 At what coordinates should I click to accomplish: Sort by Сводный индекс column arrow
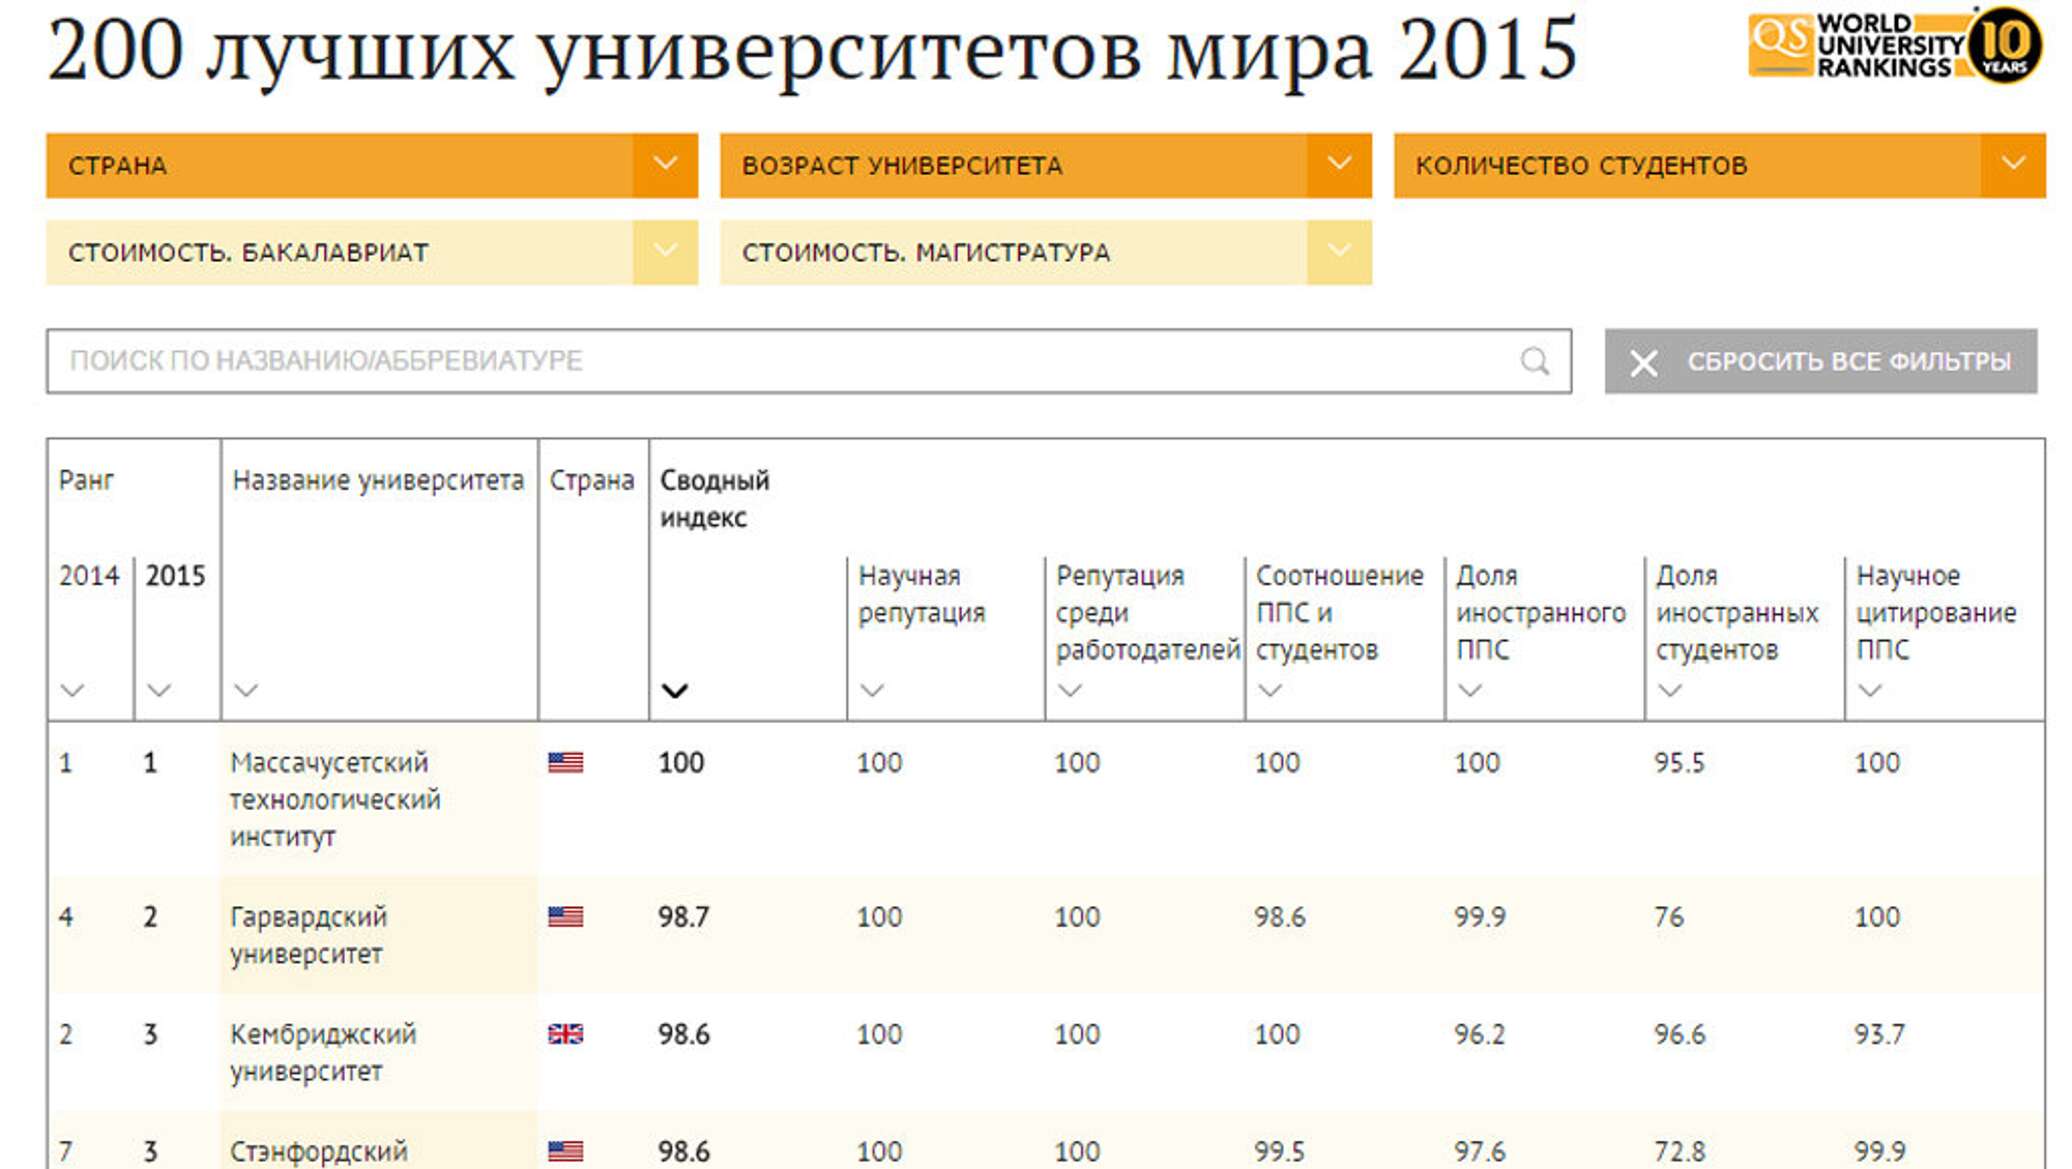point(675,691)
